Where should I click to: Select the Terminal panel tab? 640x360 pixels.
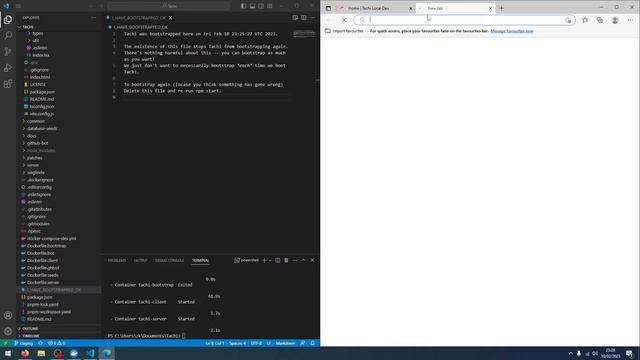[x=200, y=260]
